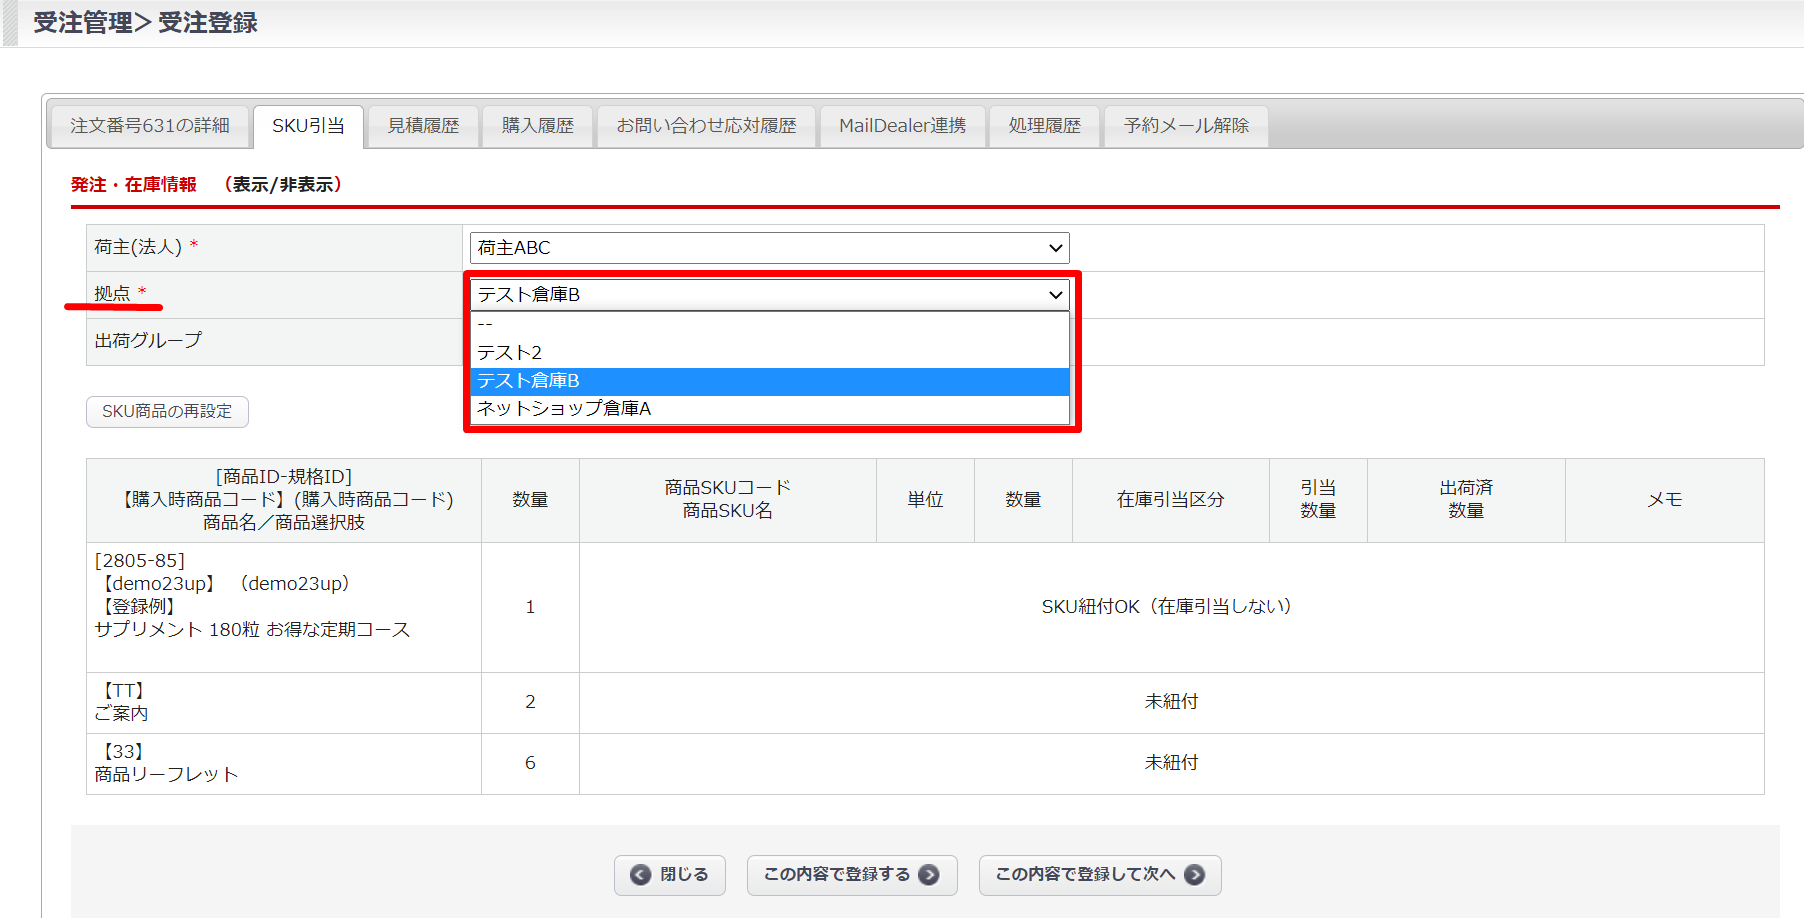1804x918 pixels.
Task: Click the arrow icon on この内容で登録して次へ
Action: pyautogui.click(x=1194, y=875)
